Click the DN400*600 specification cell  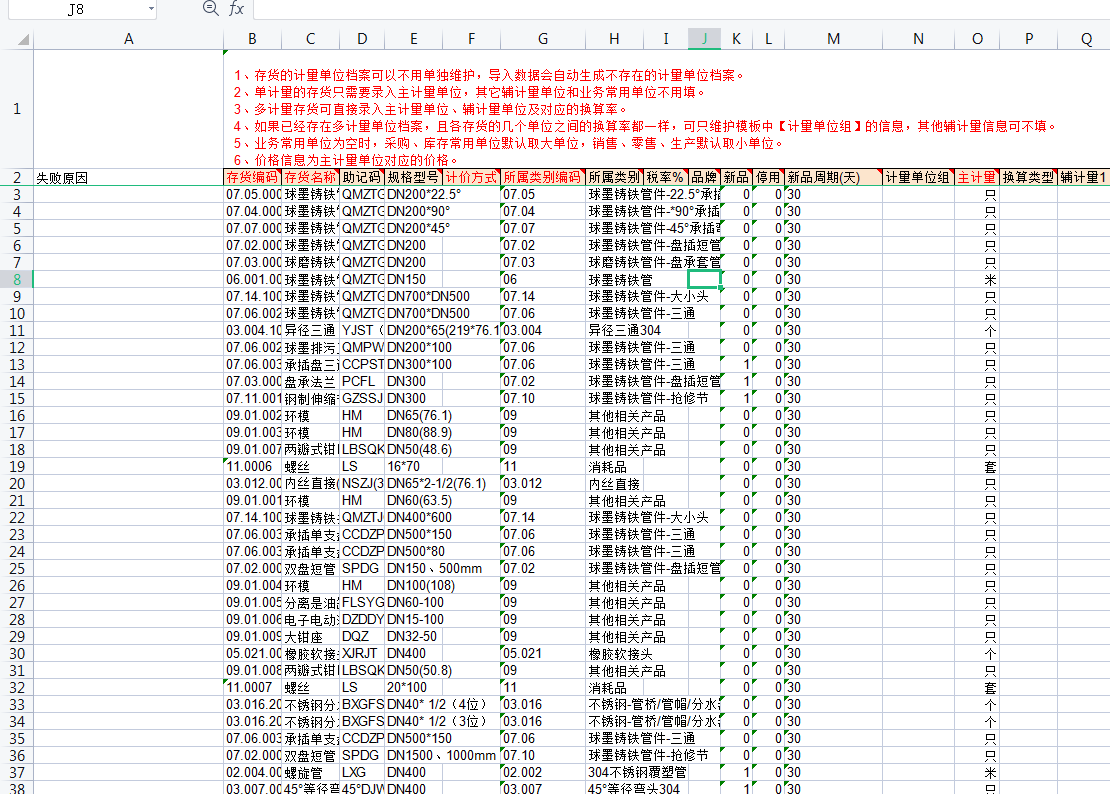tap(413, 518)
